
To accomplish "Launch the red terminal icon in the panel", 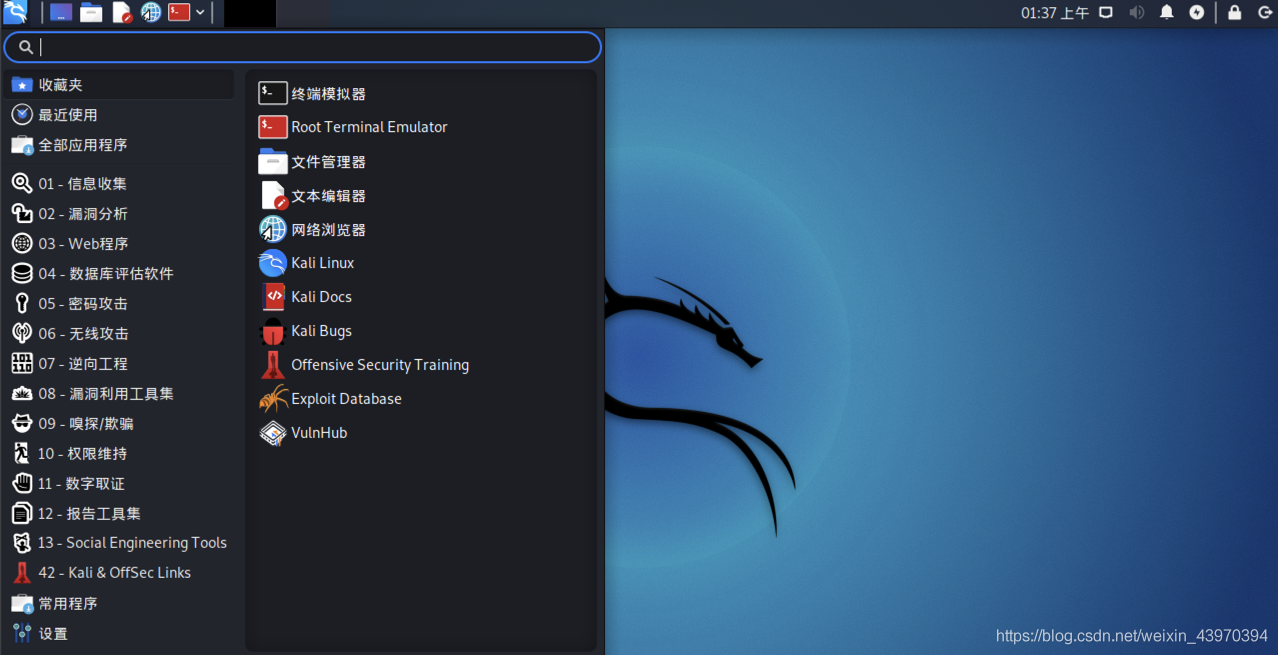I will (x=179, y=13).
